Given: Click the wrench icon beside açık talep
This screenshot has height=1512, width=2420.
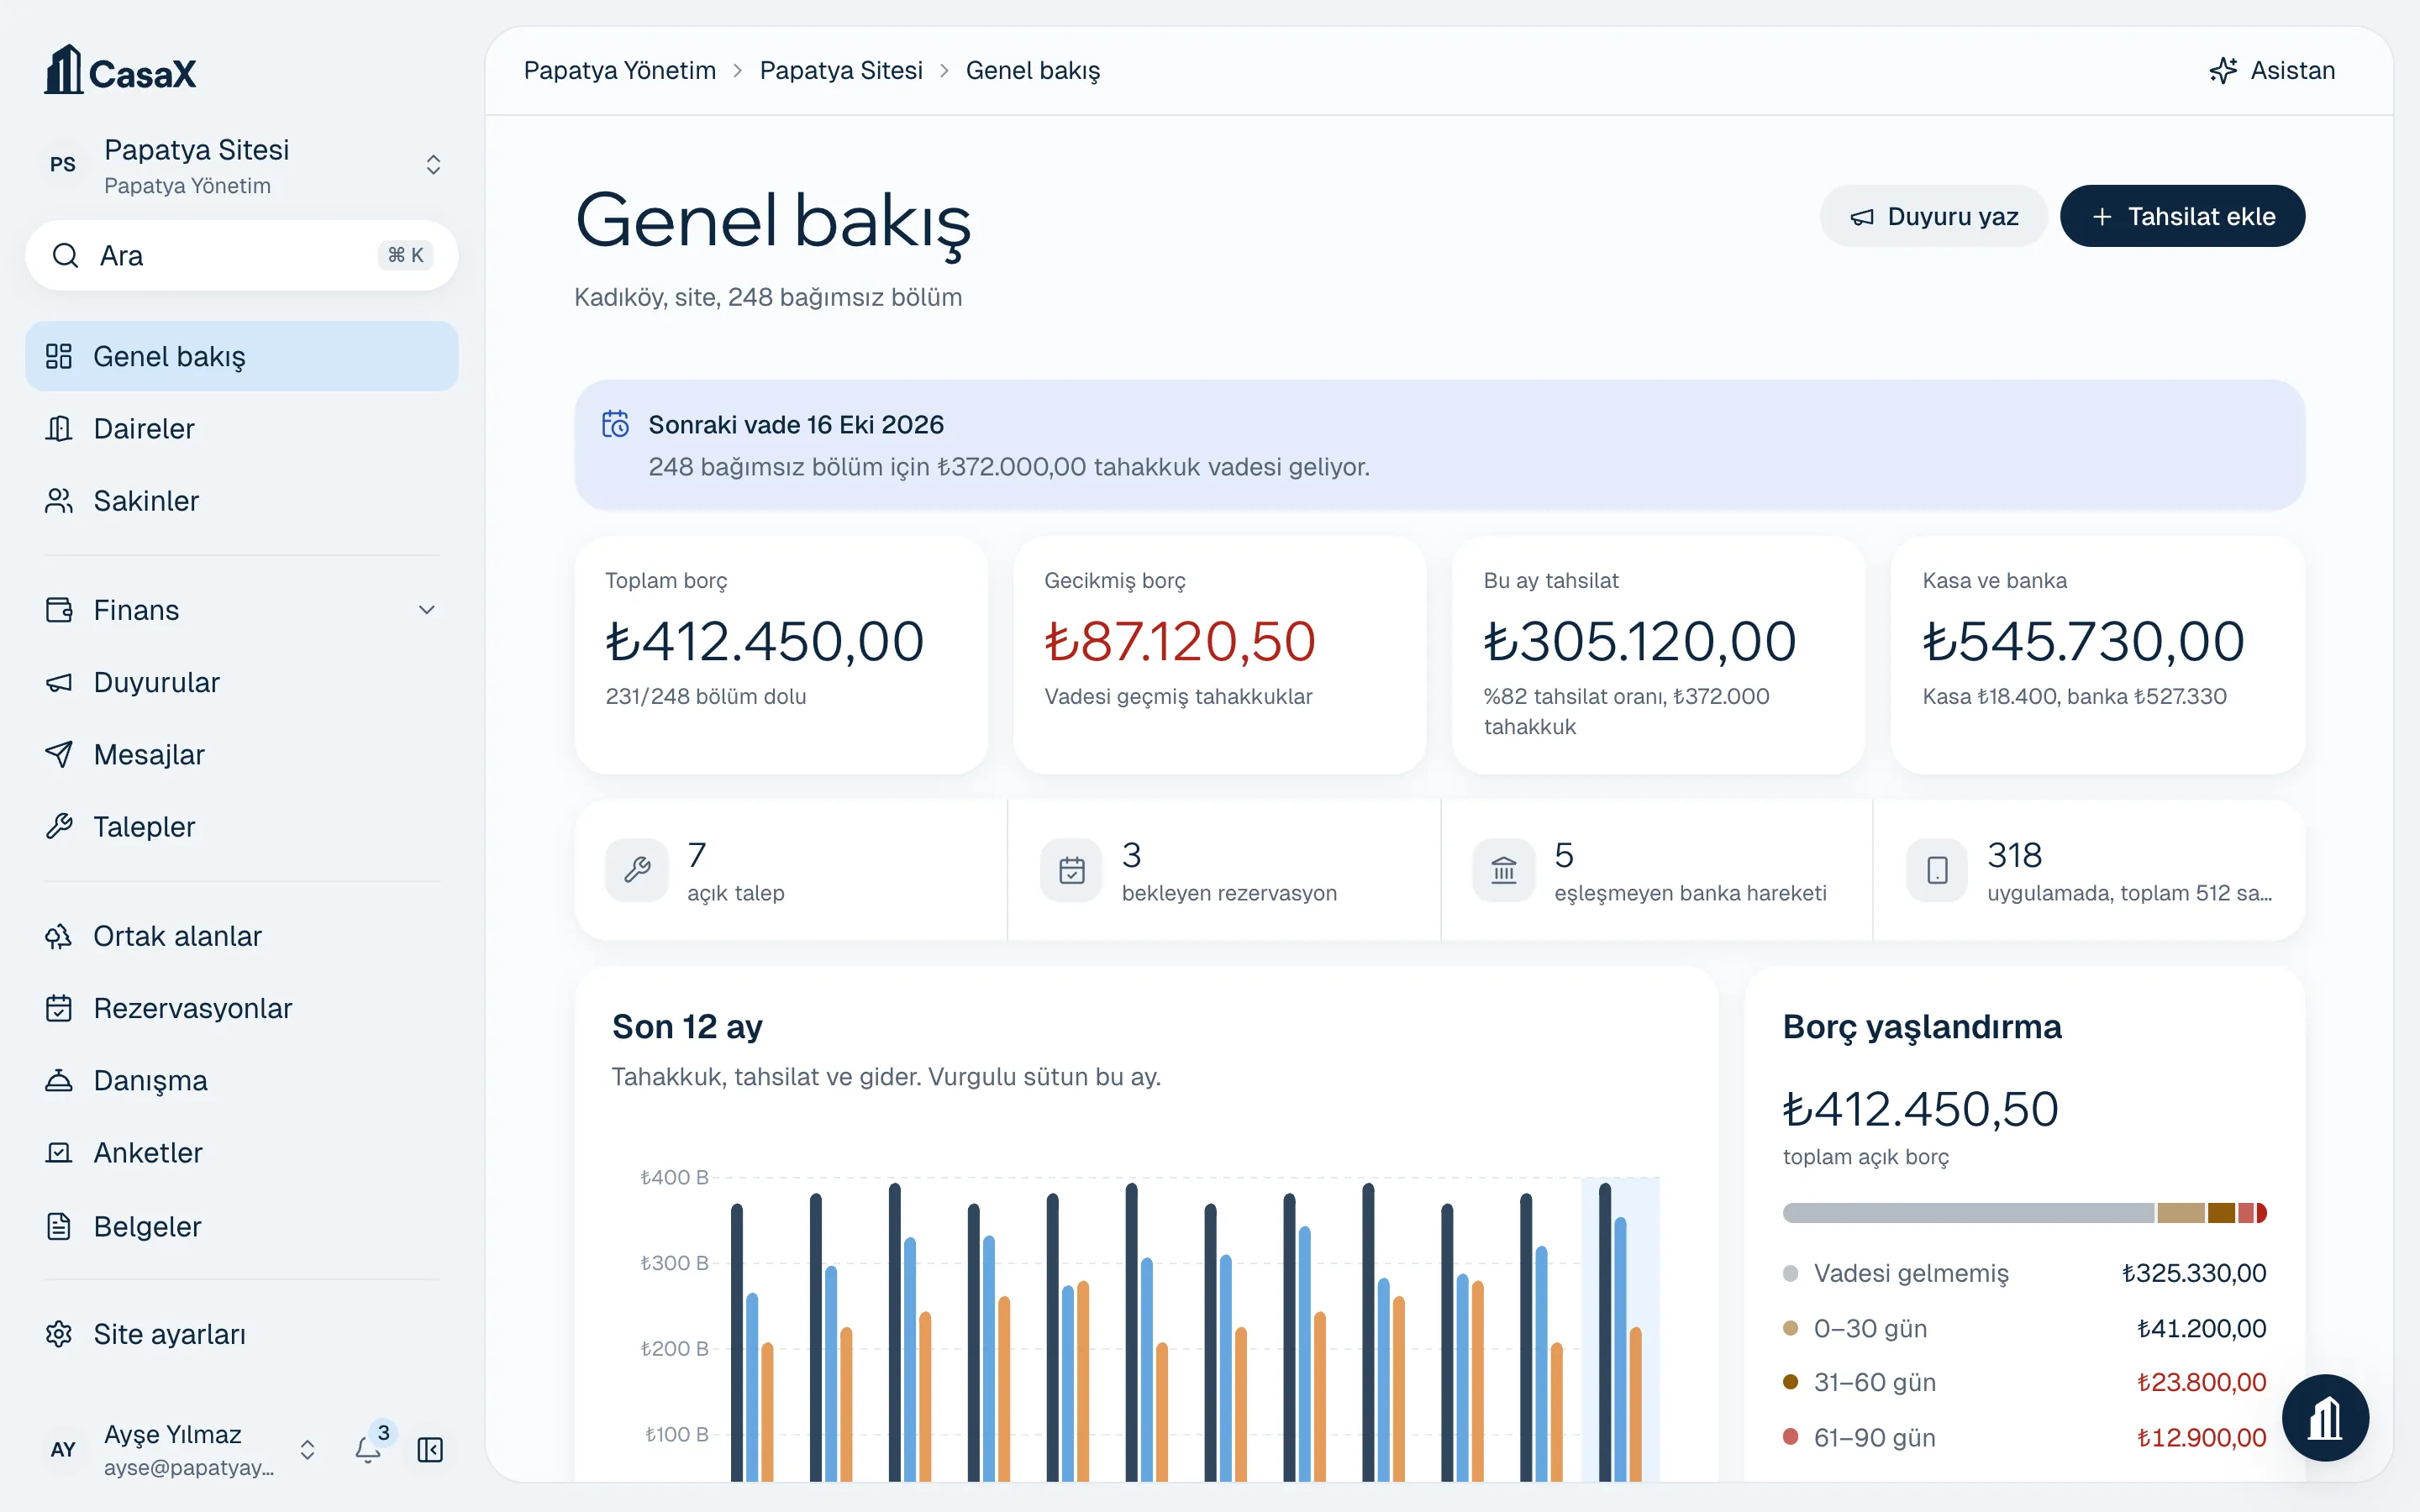Looking at the screenshot, I should (x=637, y=870).
